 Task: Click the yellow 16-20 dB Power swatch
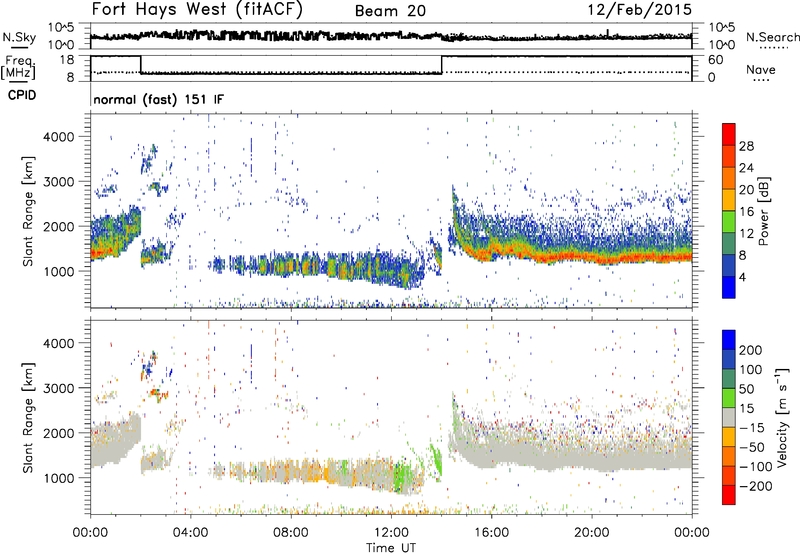point(729,200)
